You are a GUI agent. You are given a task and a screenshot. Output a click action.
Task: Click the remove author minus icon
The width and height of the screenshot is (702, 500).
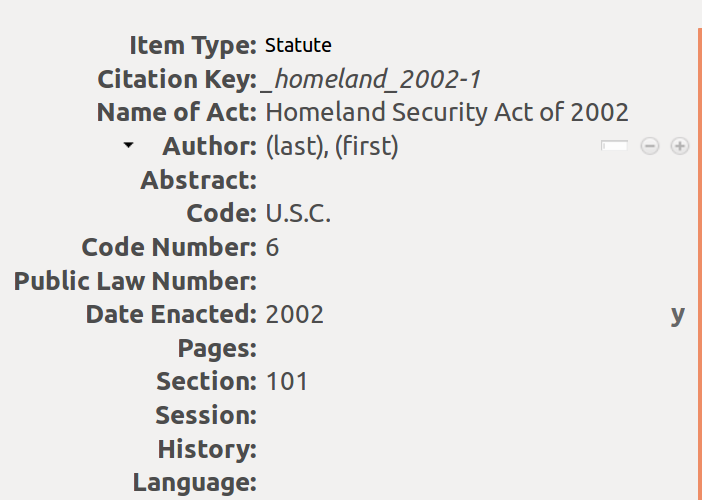[x=650, y=147]
